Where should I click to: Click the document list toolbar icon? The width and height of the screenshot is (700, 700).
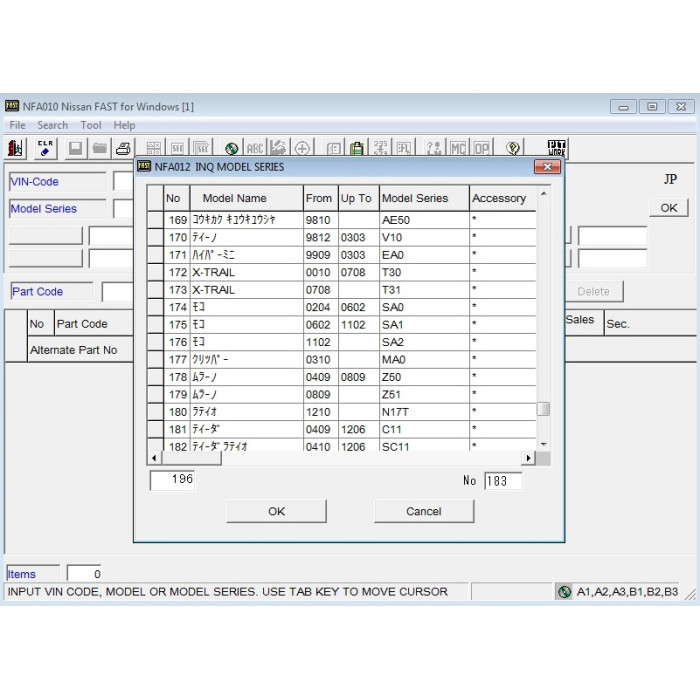click(333, 148)
